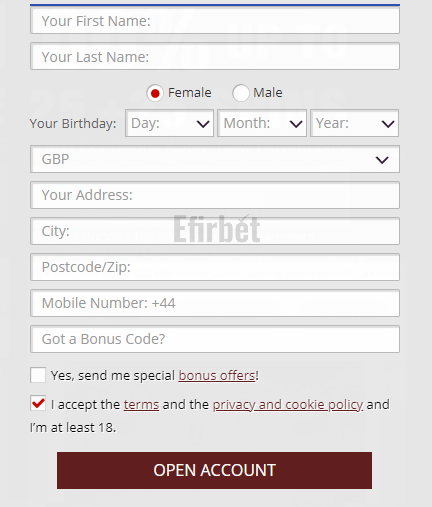Click the OPEN ACCOUNT button

pos(214,470)
